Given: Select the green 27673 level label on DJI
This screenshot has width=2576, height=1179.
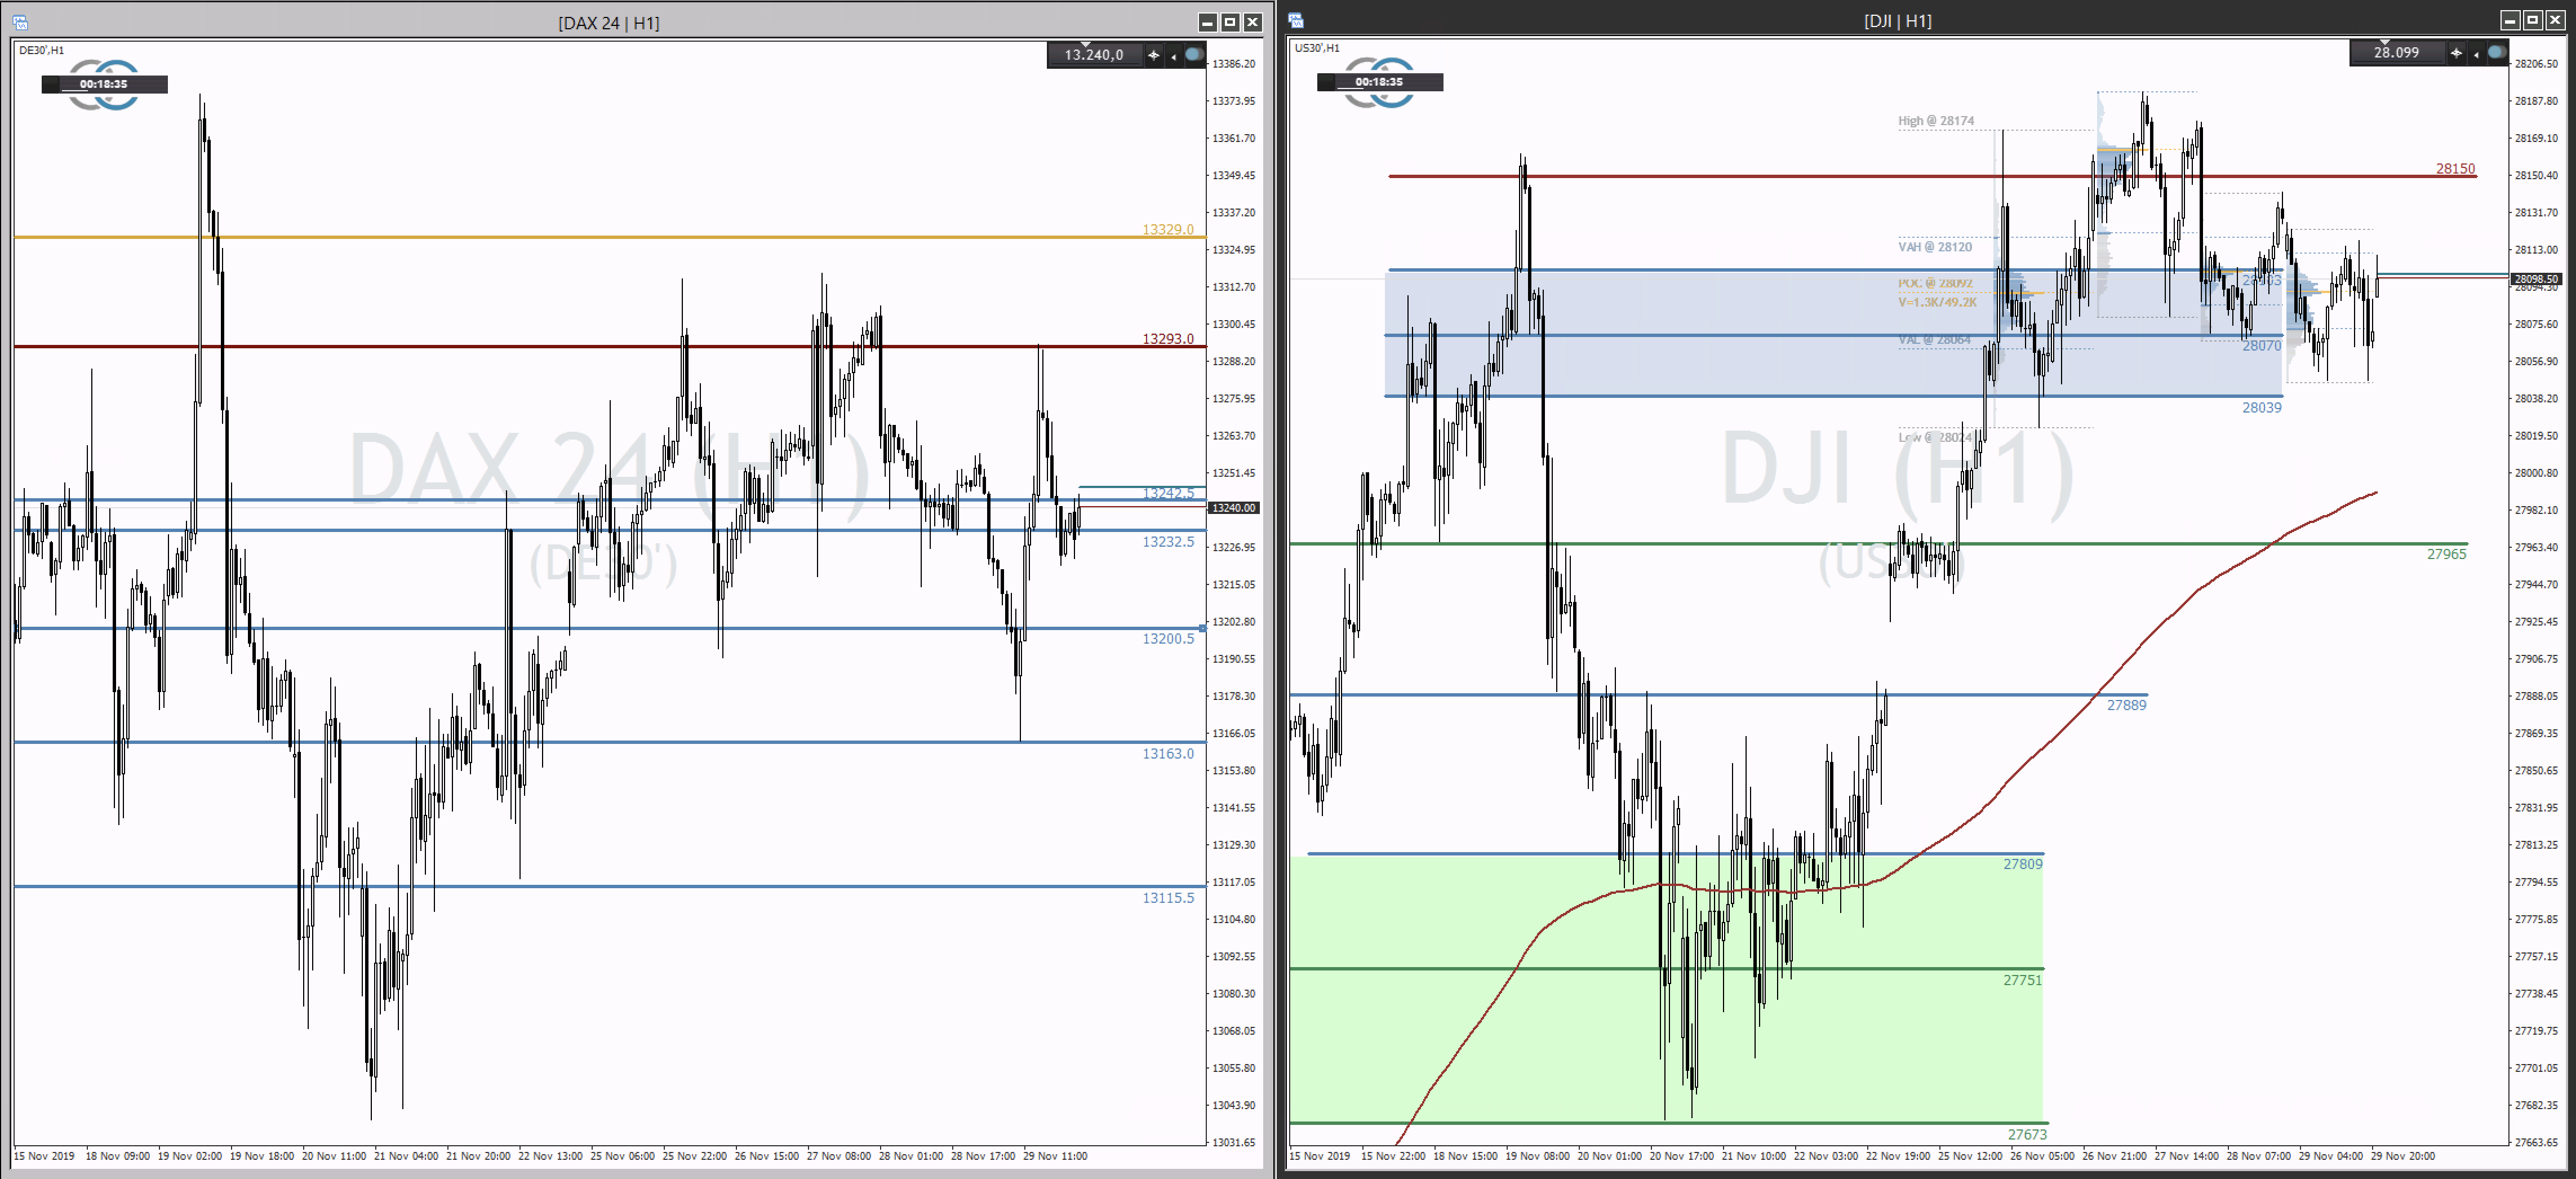Looking at the screenshot, I should (2028, 1134).
